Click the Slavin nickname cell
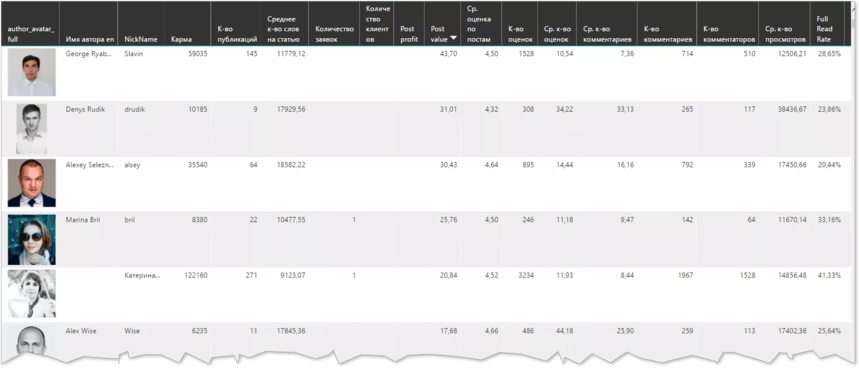 click(133, 54)
